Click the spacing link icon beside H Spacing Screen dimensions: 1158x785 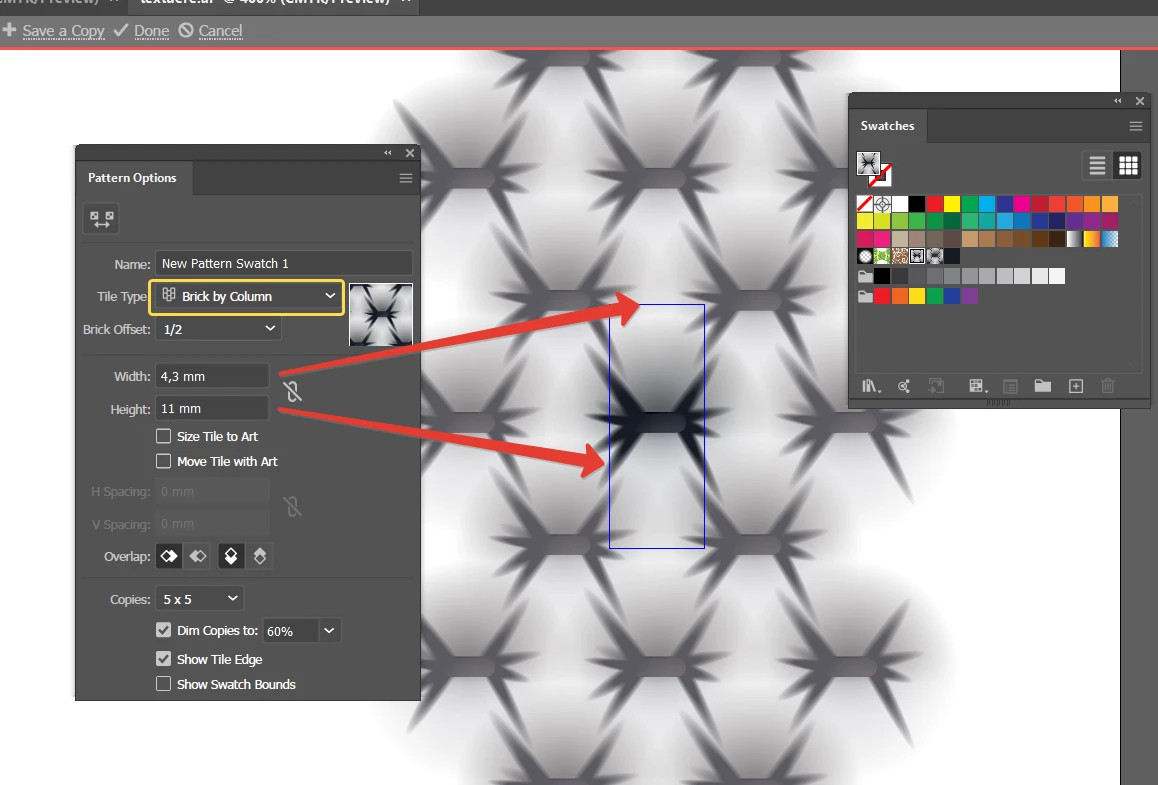(x=292, y=507)
